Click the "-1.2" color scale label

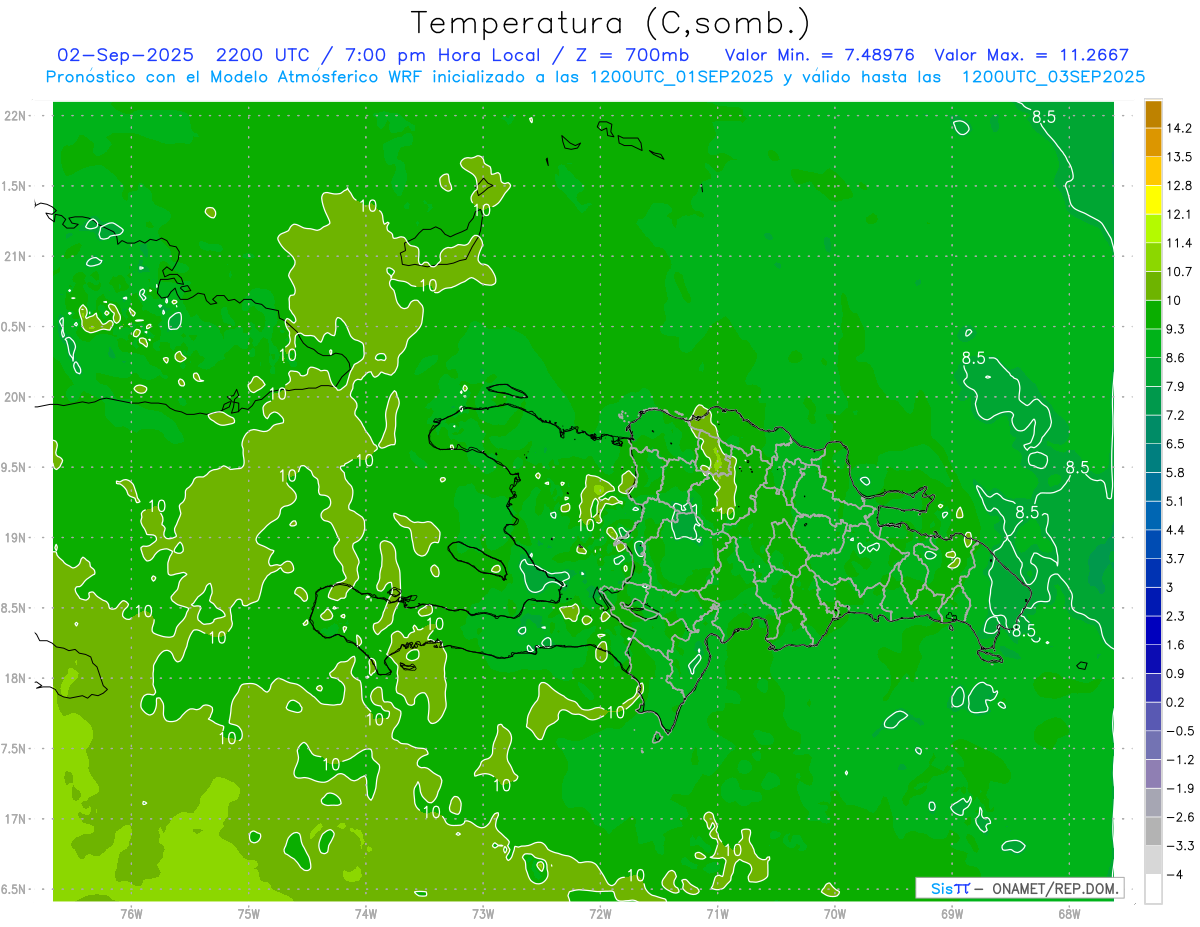1180,760
